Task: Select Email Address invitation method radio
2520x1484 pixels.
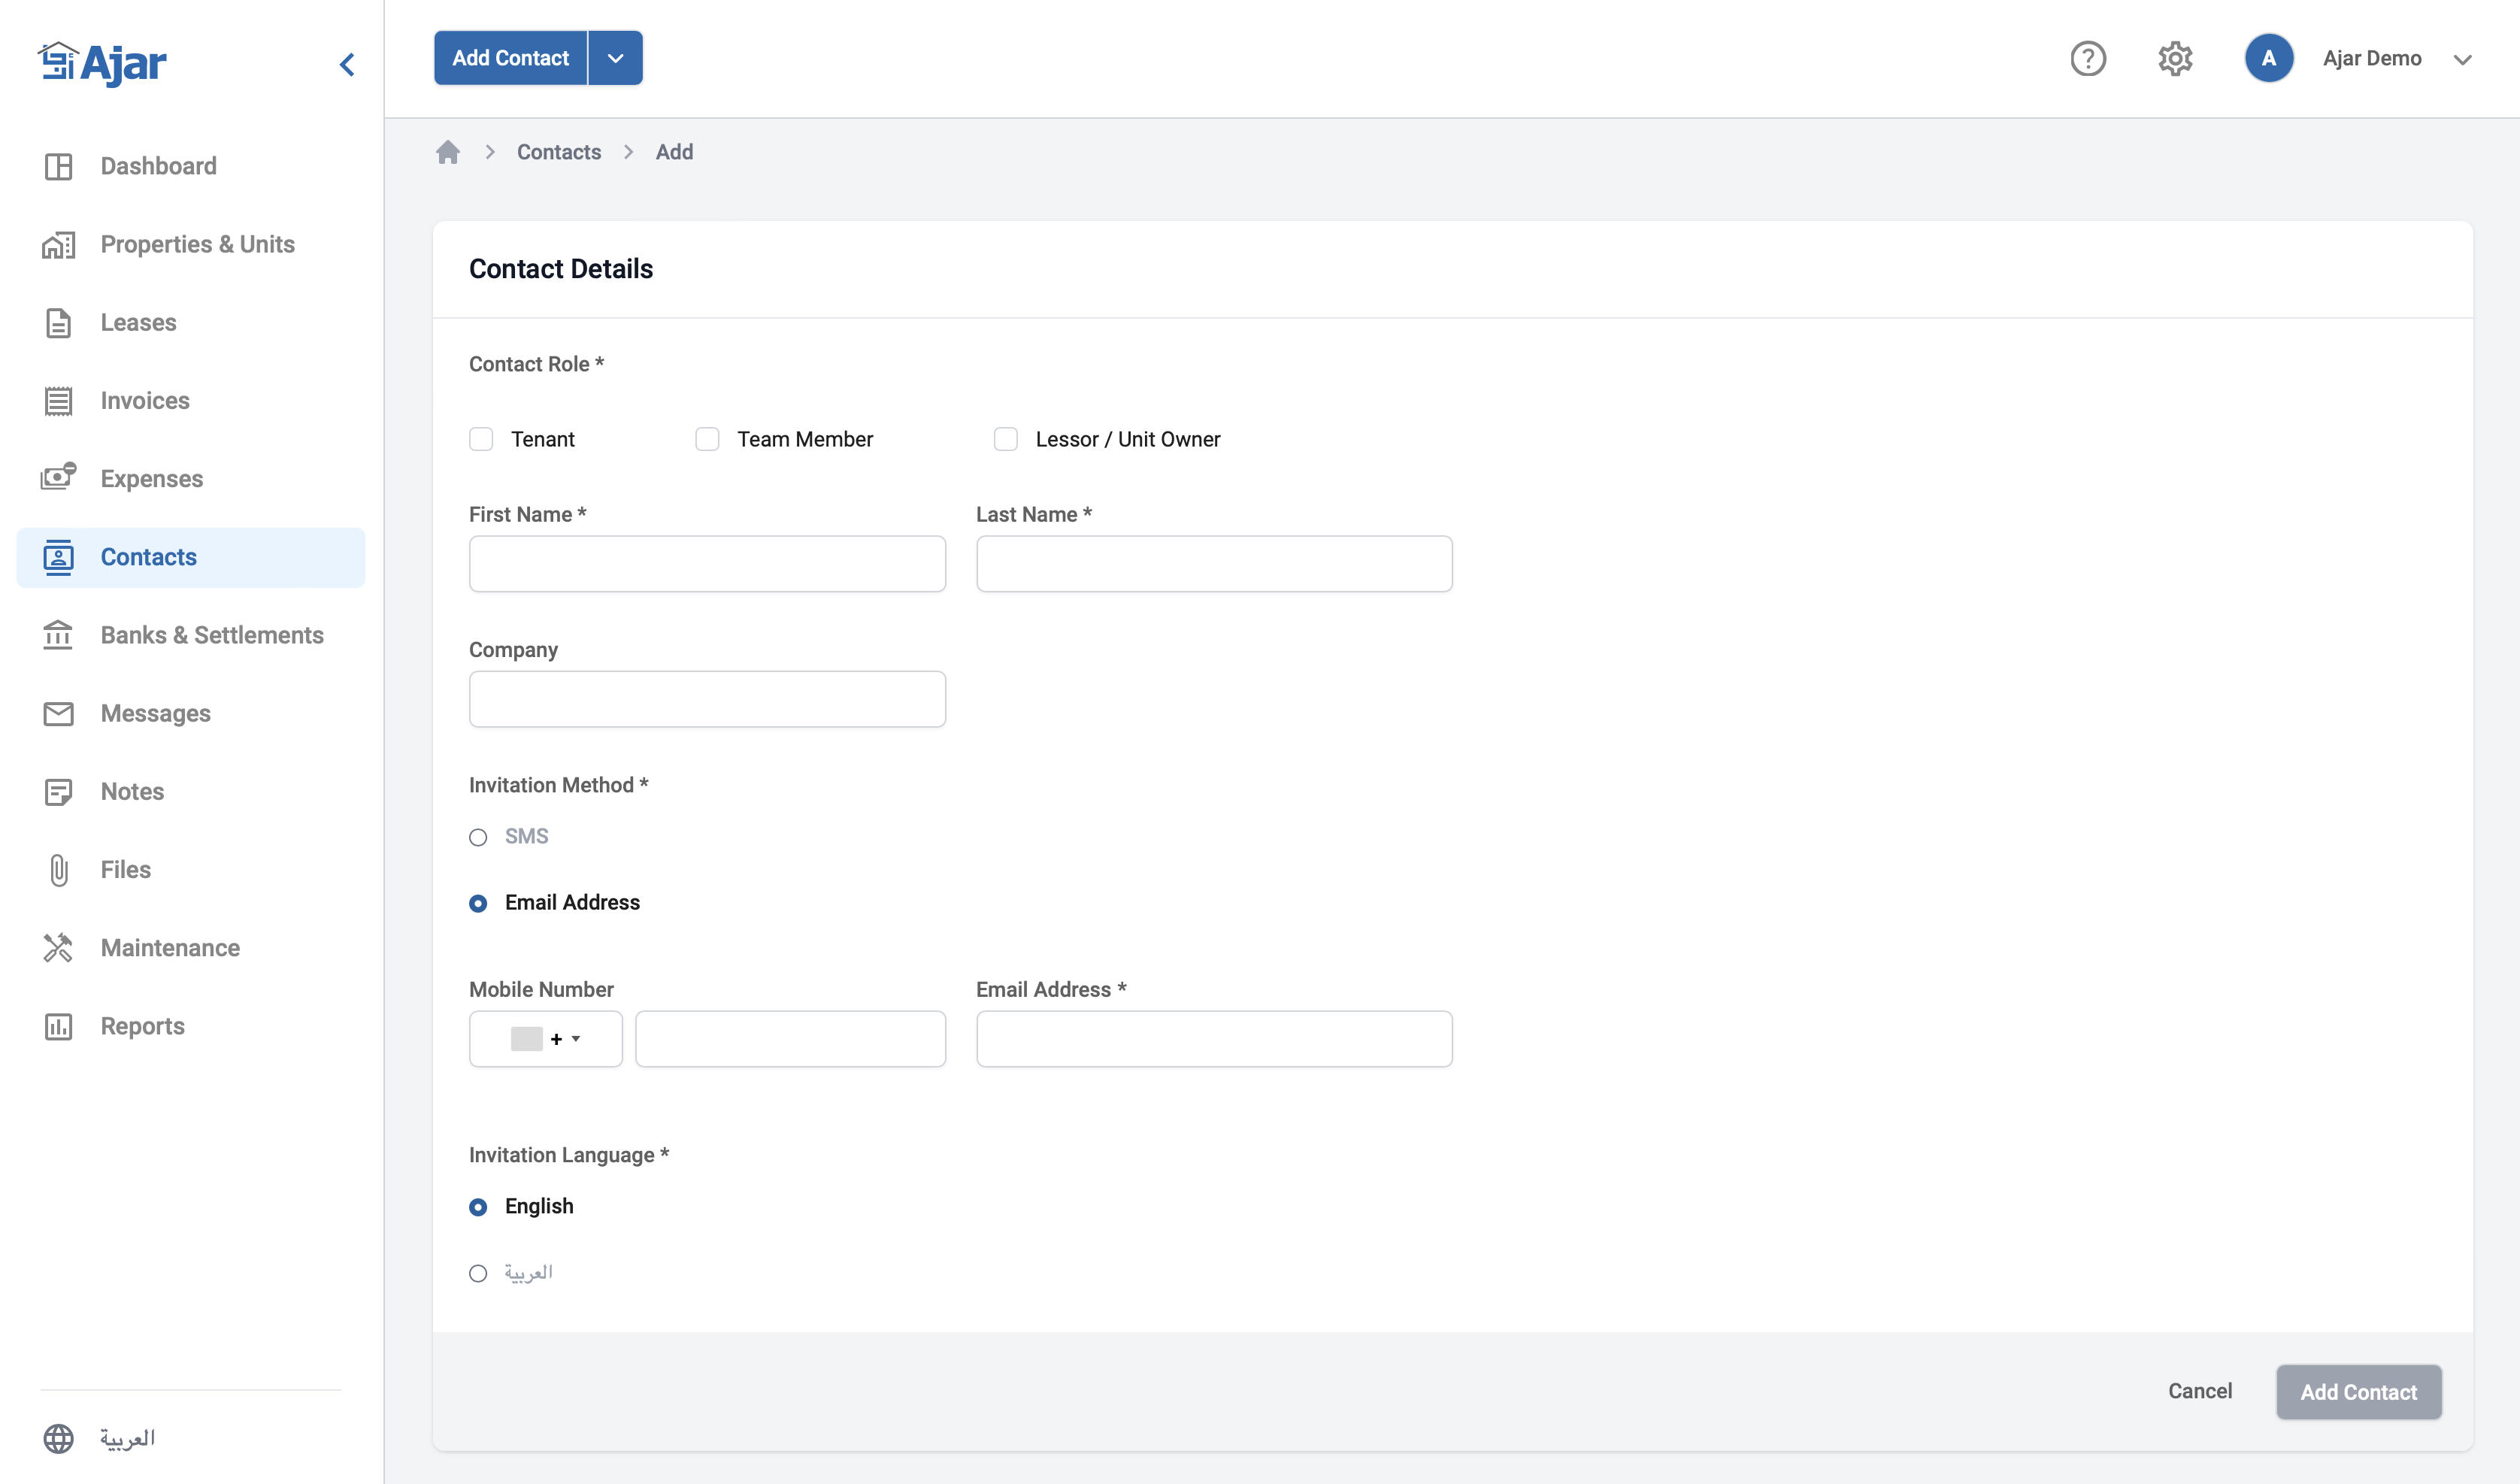Action: coord(478,903)
